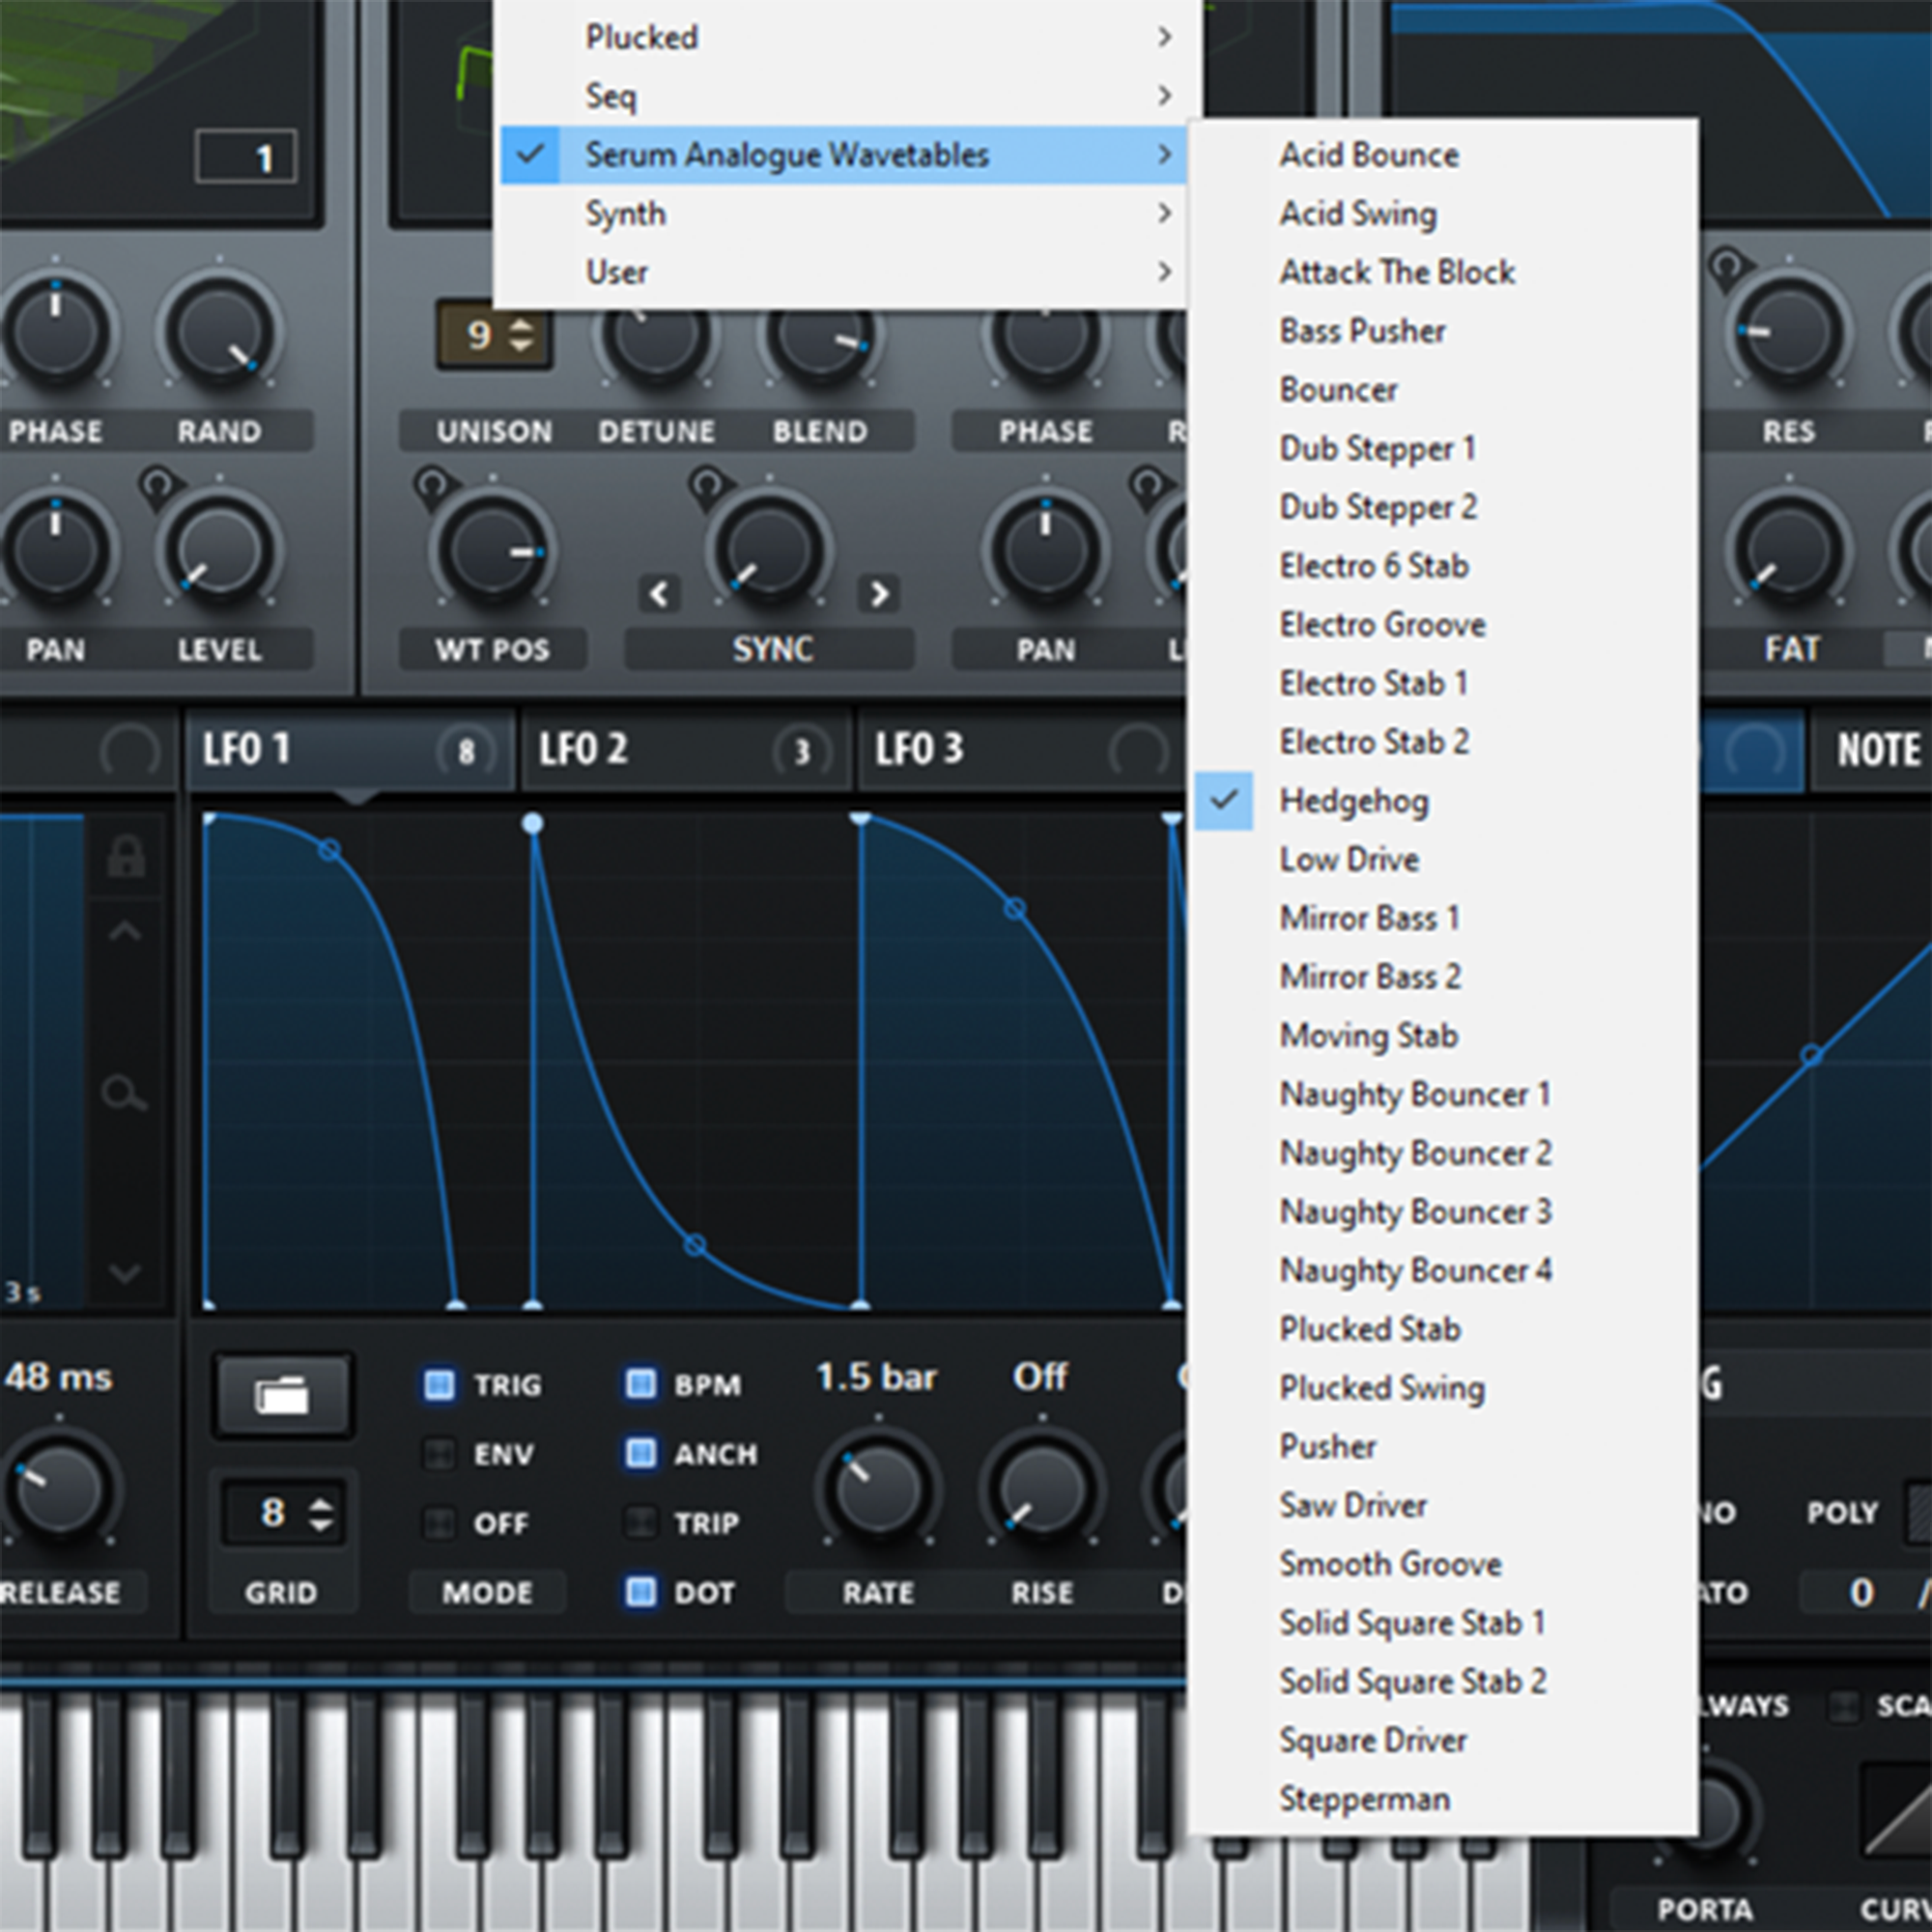Click the modulation source icon above LEVEL knob
1932x1932 pixels.
(x=157, y=487)
